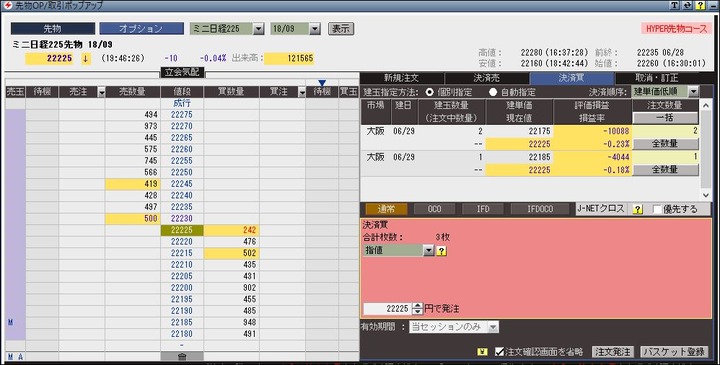The width and height of the screenshot is (720, 365).
Task: Open the 取消・訂正 tab
Action: (x=657, y=78)
